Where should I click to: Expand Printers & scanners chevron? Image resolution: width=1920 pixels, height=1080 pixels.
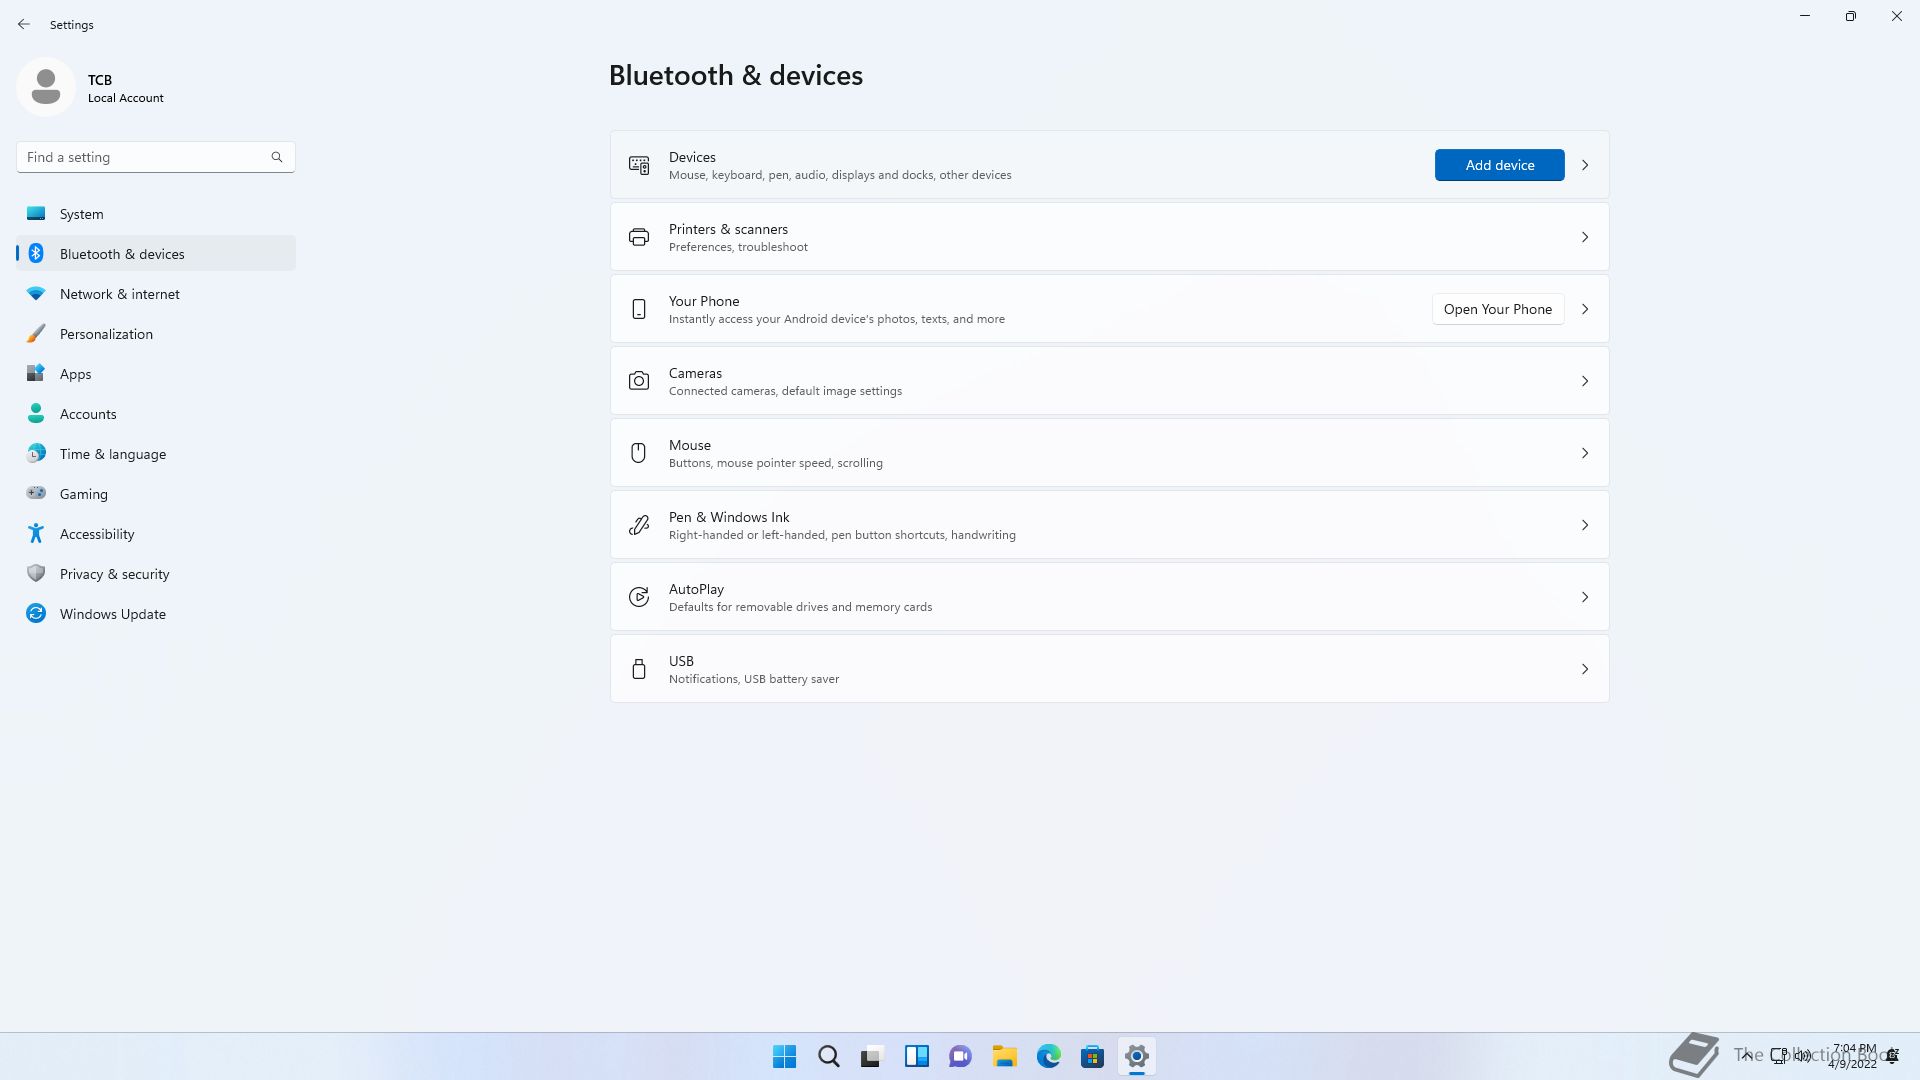[x=1585, y=237]
